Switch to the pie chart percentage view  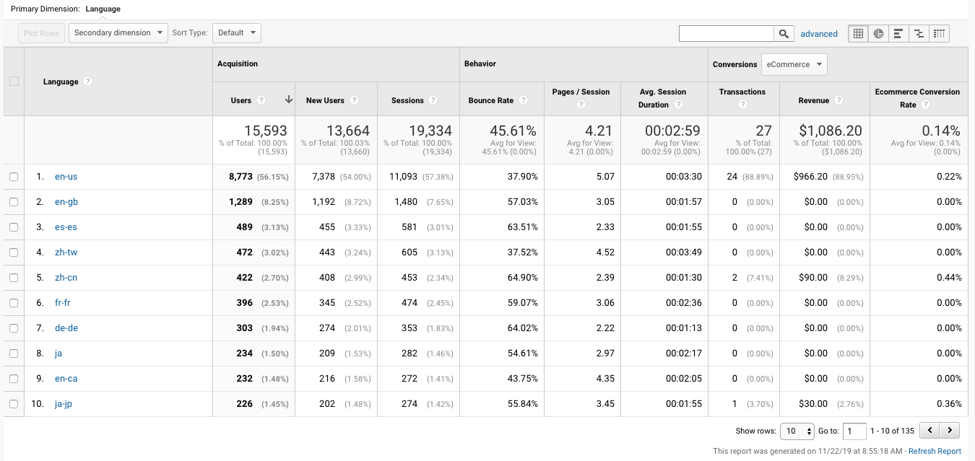point(878,34)
